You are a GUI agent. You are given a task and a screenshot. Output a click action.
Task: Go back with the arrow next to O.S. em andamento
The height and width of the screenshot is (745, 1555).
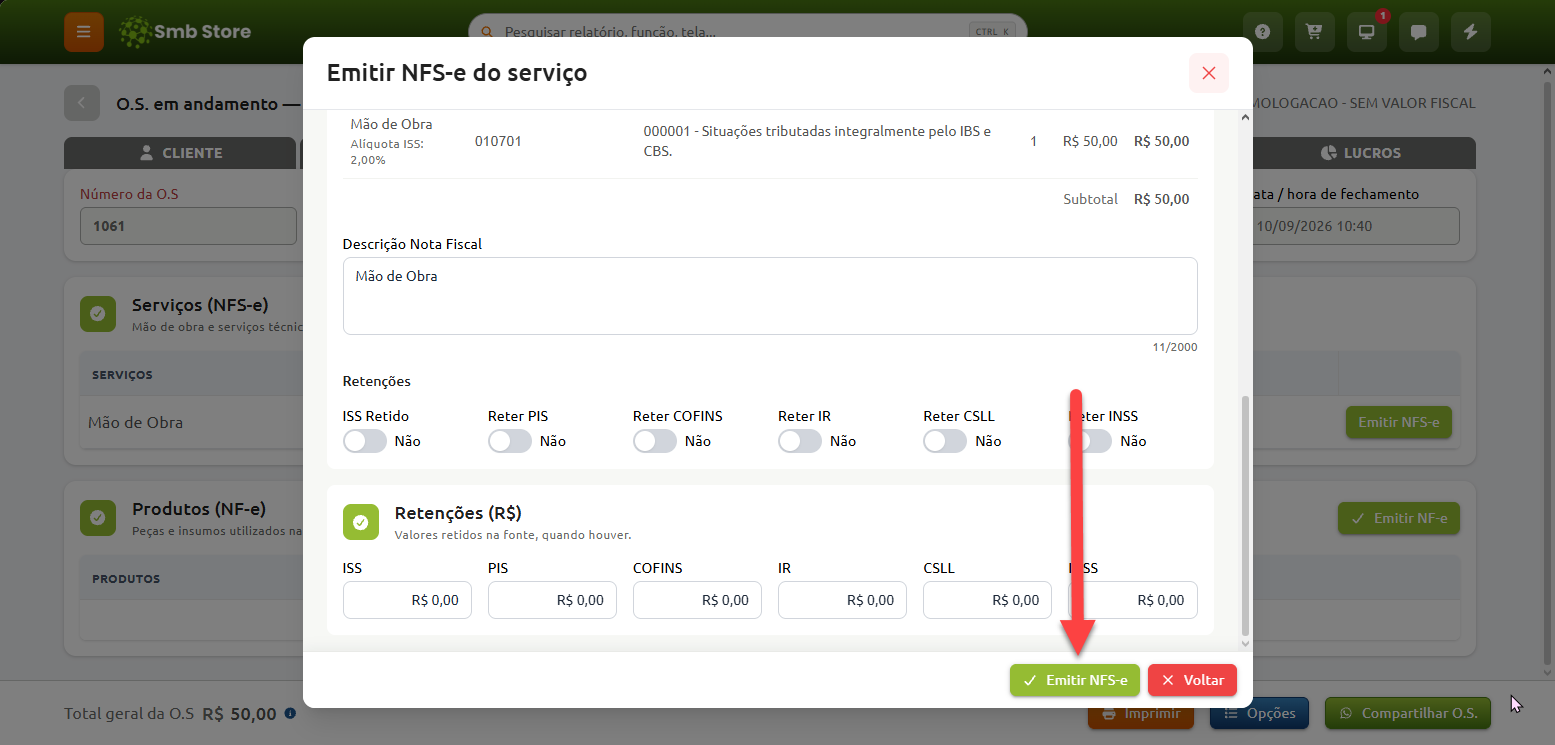coord(82,103)
